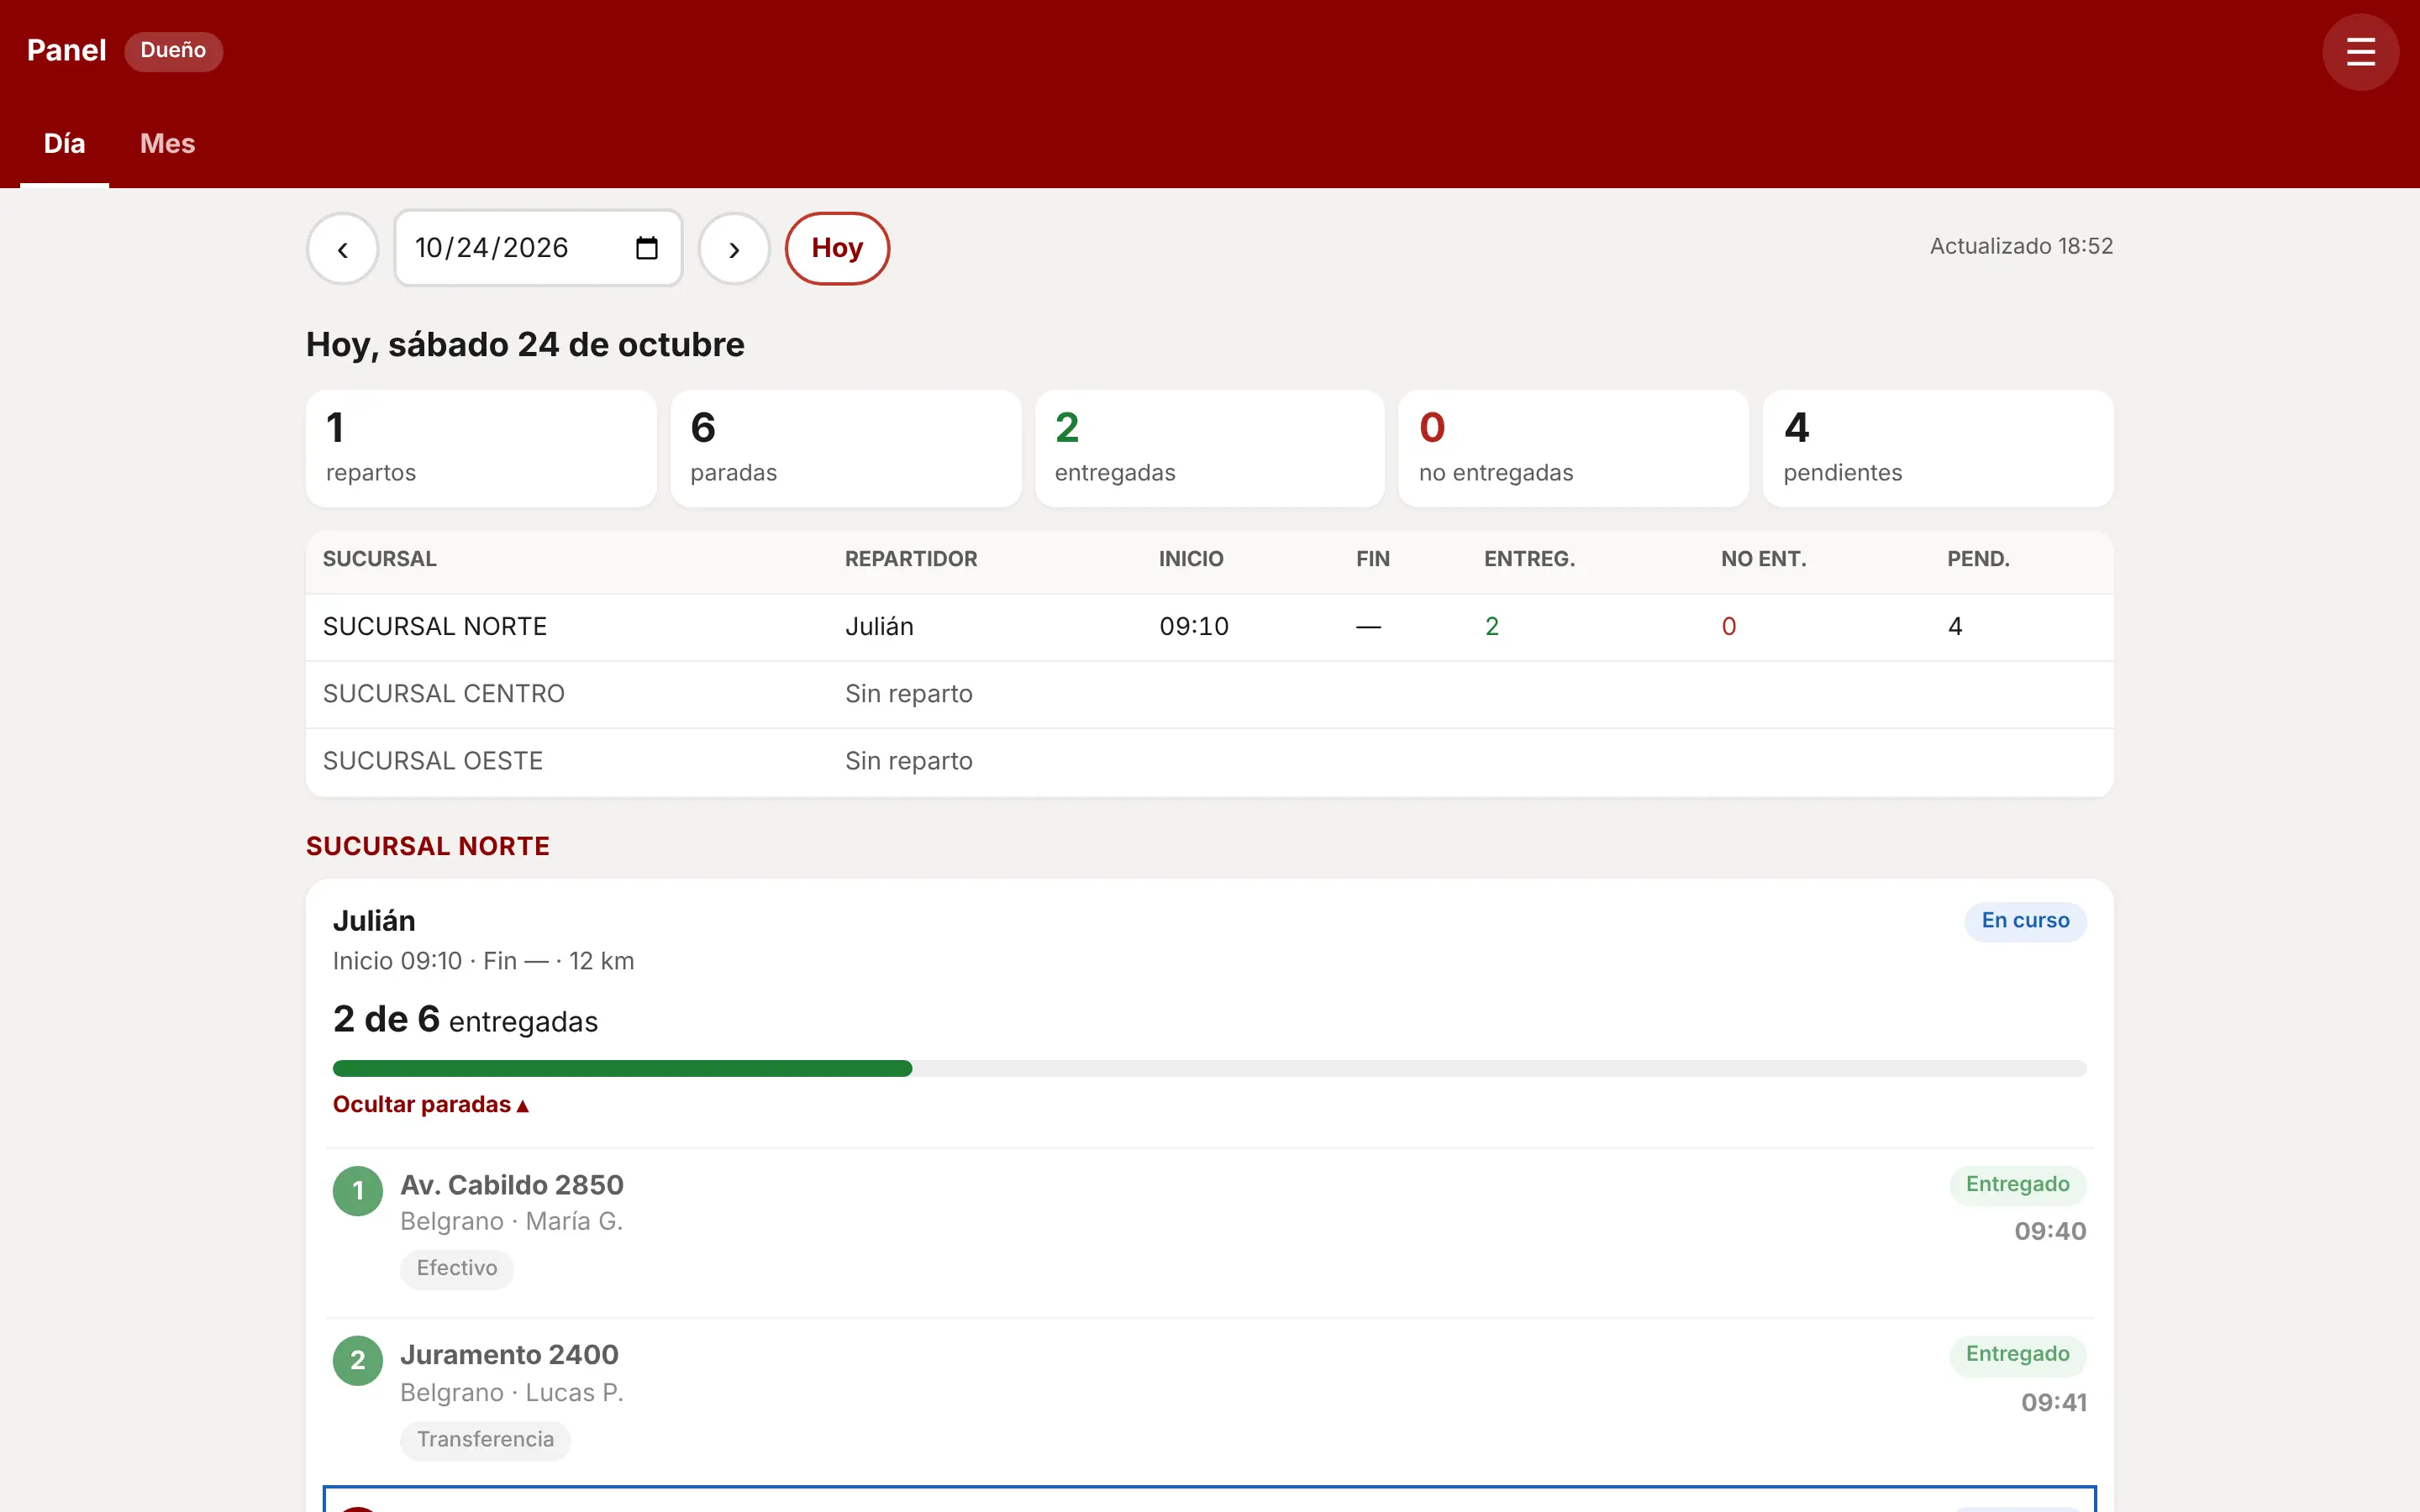
Task: Go to previous day arrow
Action: coord(343,249)
